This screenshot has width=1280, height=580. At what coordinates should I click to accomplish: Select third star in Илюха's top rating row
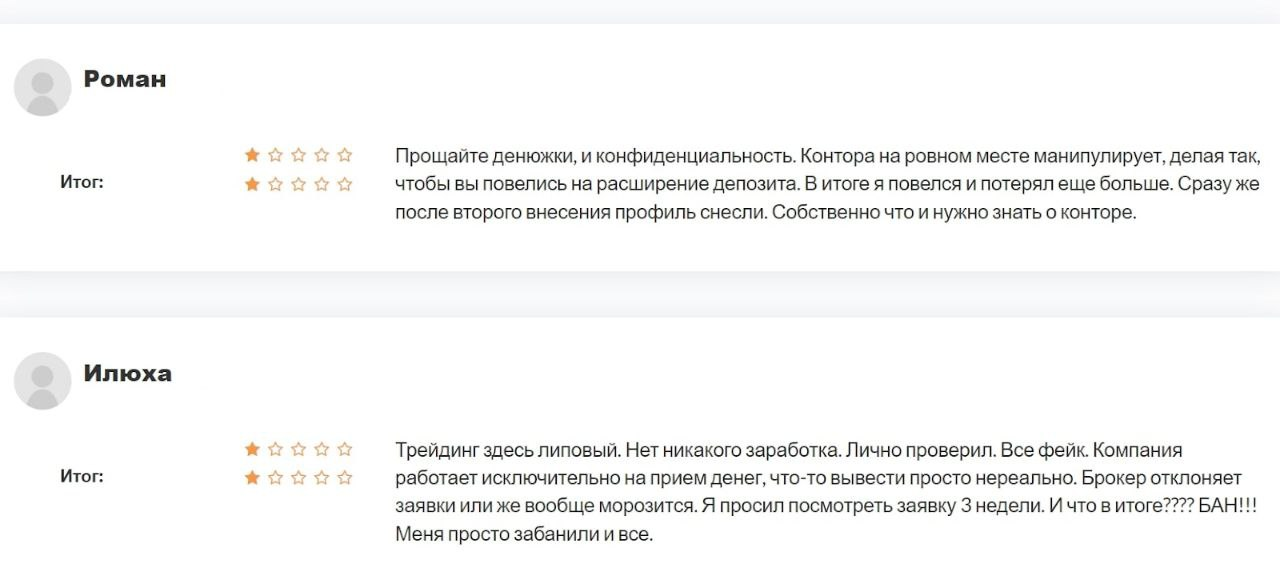click(x=298, y=449)
